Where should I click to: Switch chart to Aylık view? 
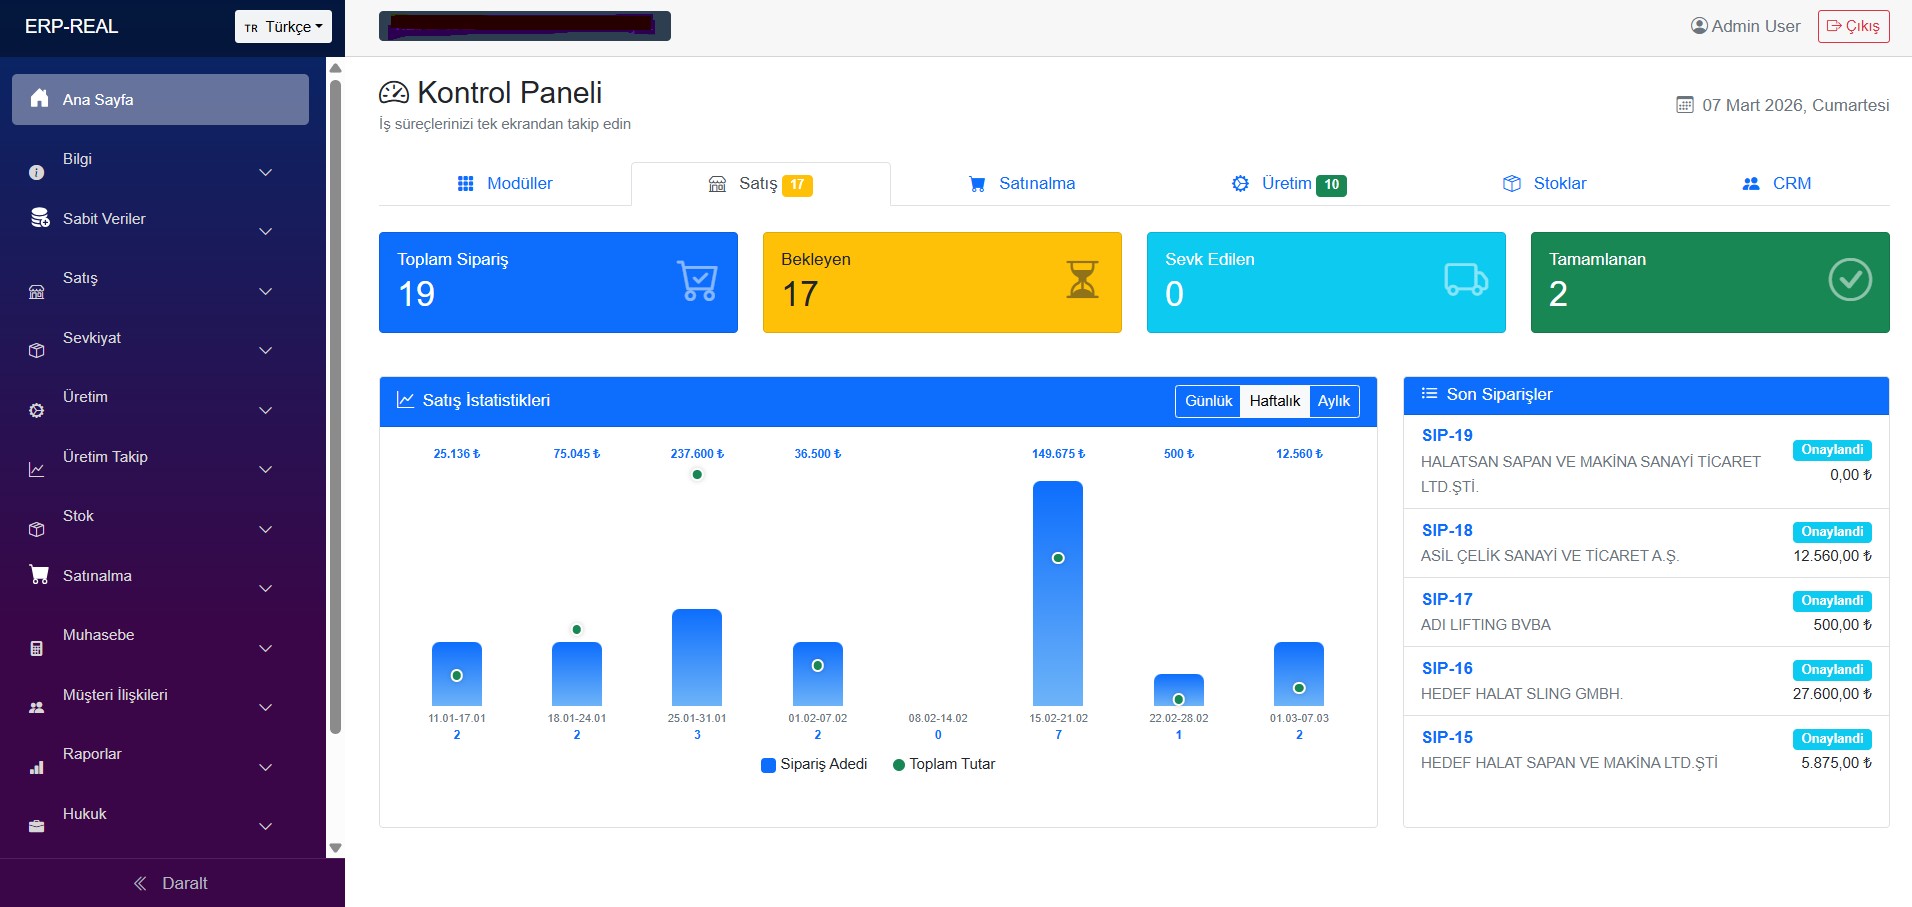click(1333, 401)
